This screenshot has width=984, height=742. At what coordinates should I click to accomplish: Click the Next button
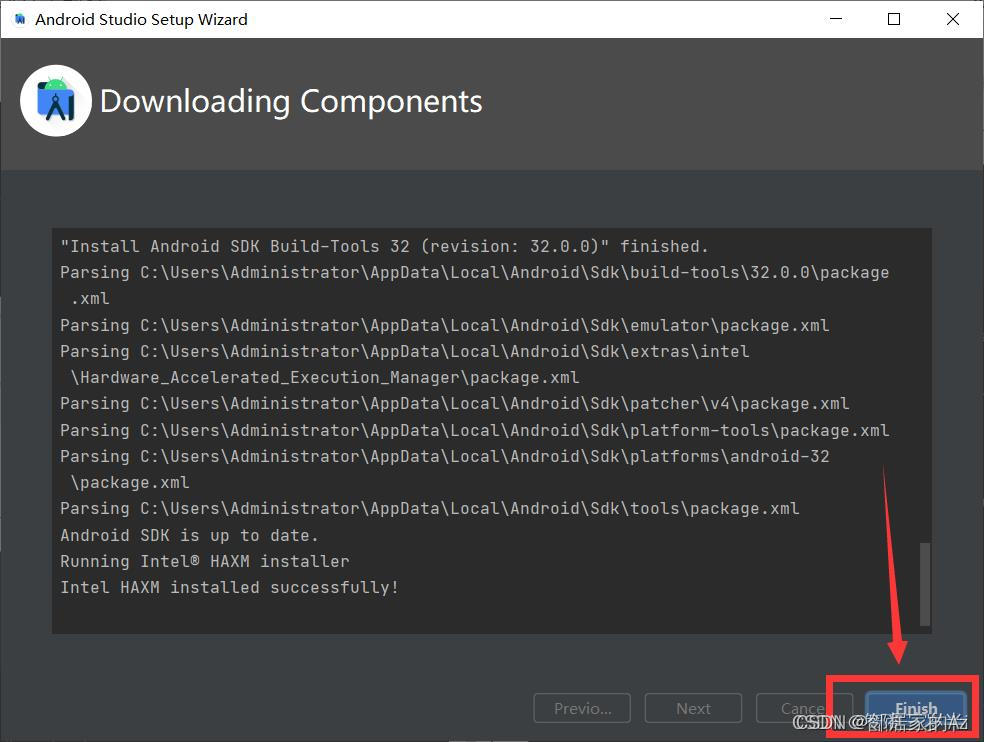tap(693, 708)
